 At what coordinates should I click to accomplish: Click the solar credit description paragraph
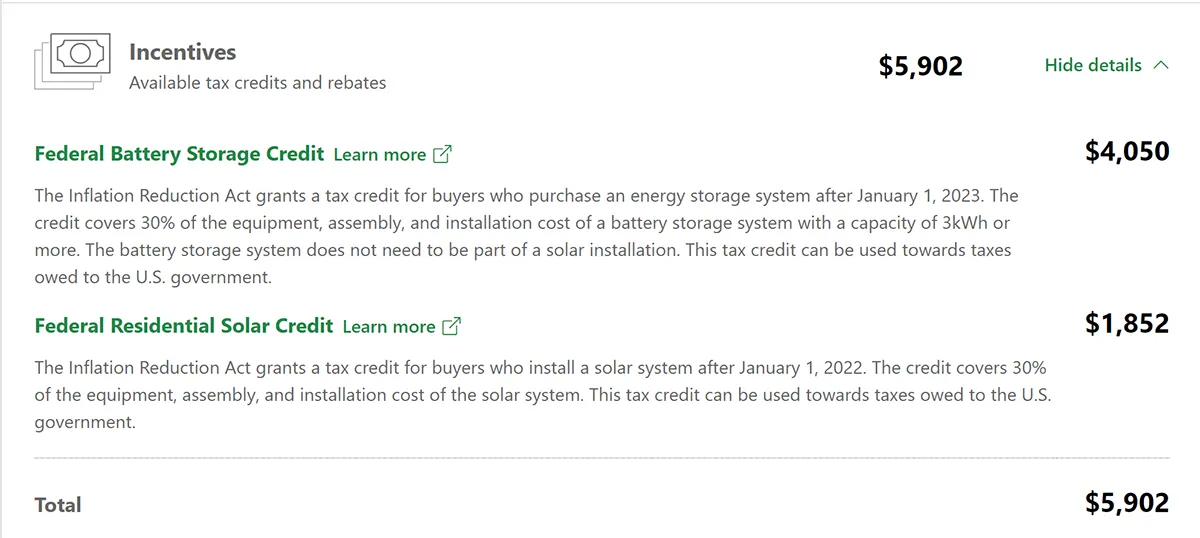click(542, 395)
